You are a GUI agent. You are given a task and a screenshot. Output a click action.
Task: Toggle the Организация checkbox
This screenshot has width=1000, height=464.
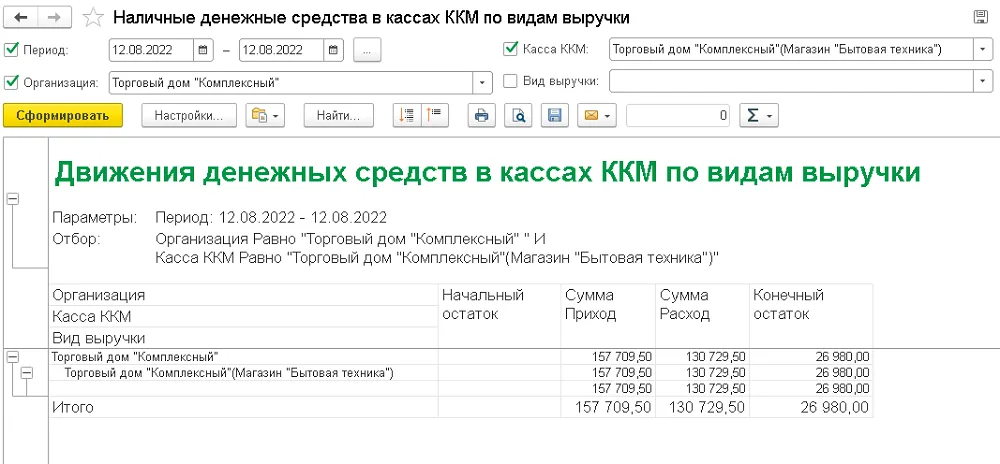pyautogui.click(x=11, y=82)
